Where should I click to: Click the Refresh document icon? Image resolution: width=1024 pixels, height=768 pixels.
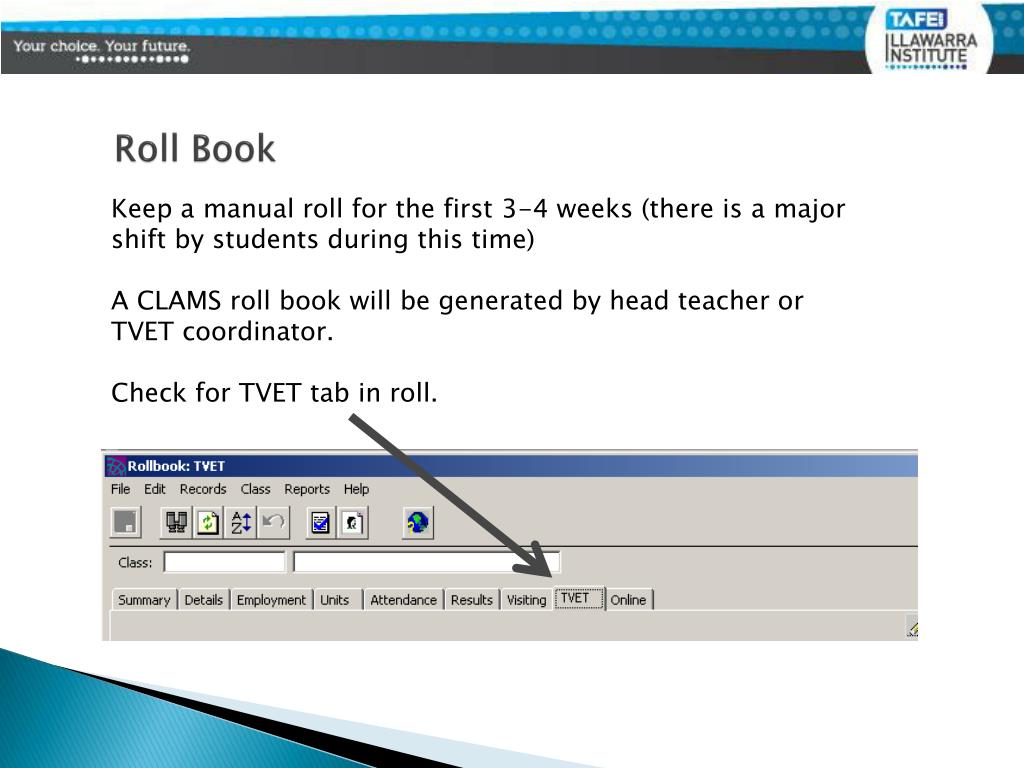coord(208,522)
